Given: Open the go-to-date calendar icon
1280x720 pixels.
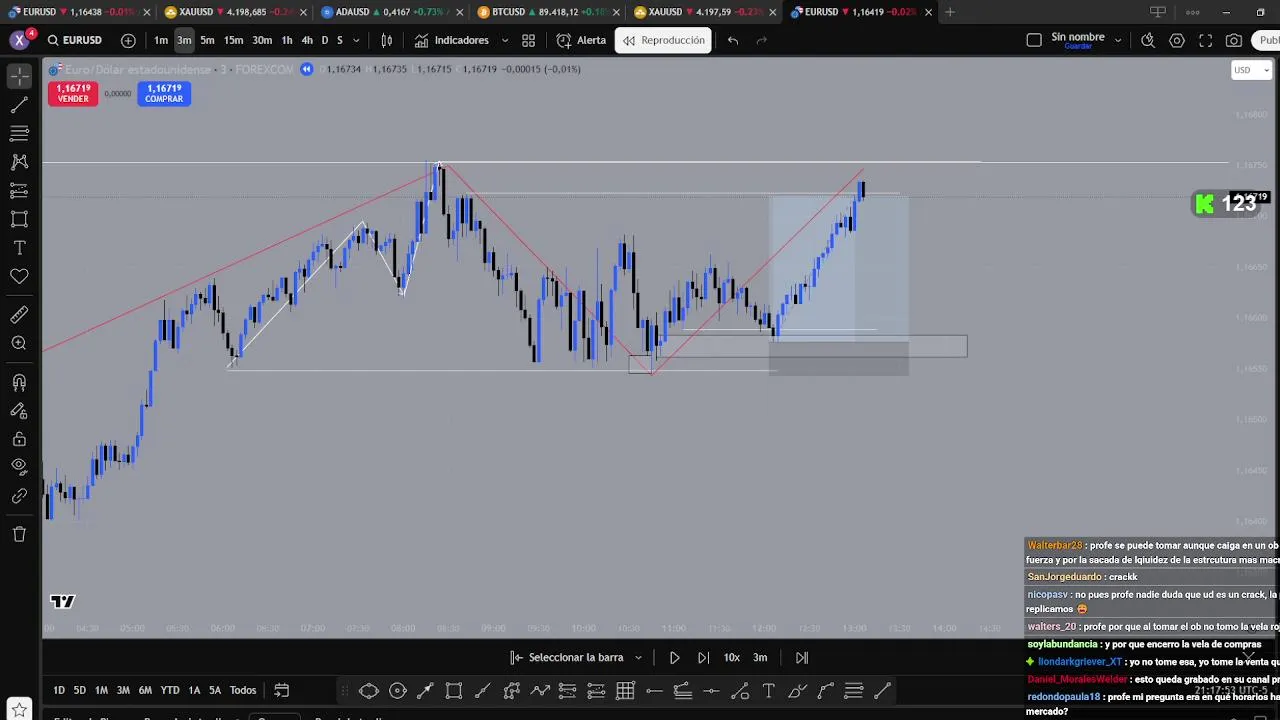Looking at the screenshot, I should (282, 690).
